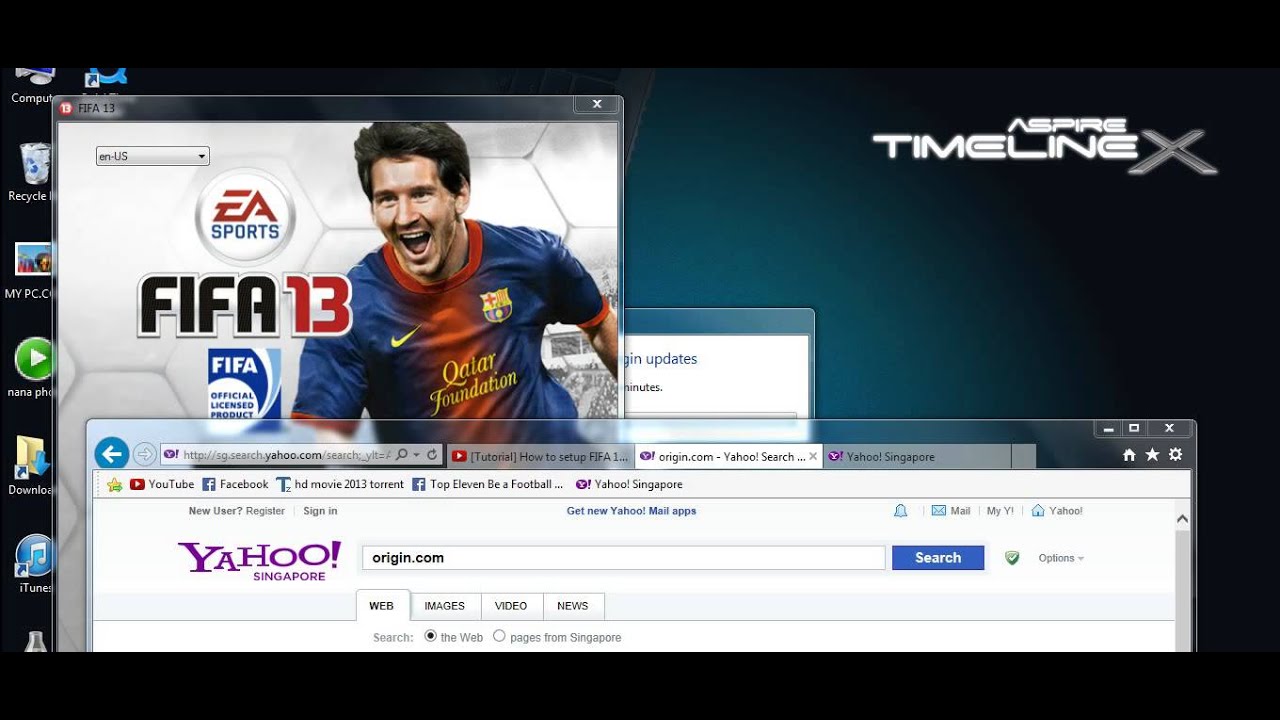Click the page scrollbar up arrow

(x=1182, y=519)
